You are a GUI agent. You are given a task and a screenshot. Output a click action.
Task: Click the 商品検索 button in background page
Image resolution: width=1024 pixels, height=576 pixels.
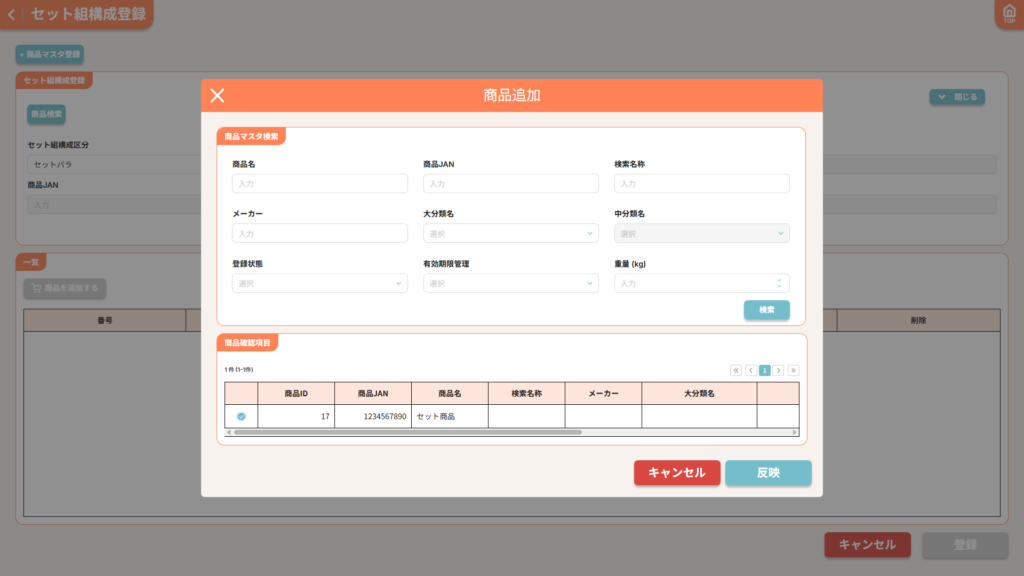46,114
